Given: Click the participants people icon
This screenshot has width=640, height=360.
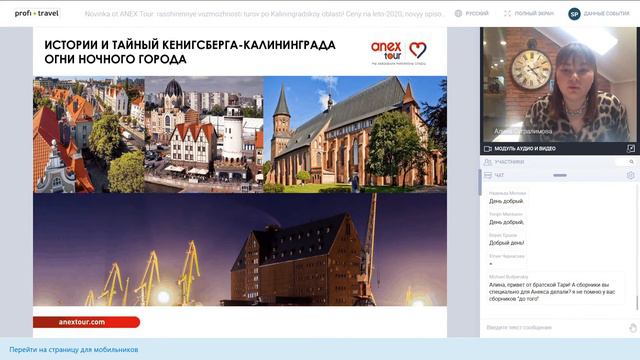Looking at the screenshot, I should pos(487,162).
